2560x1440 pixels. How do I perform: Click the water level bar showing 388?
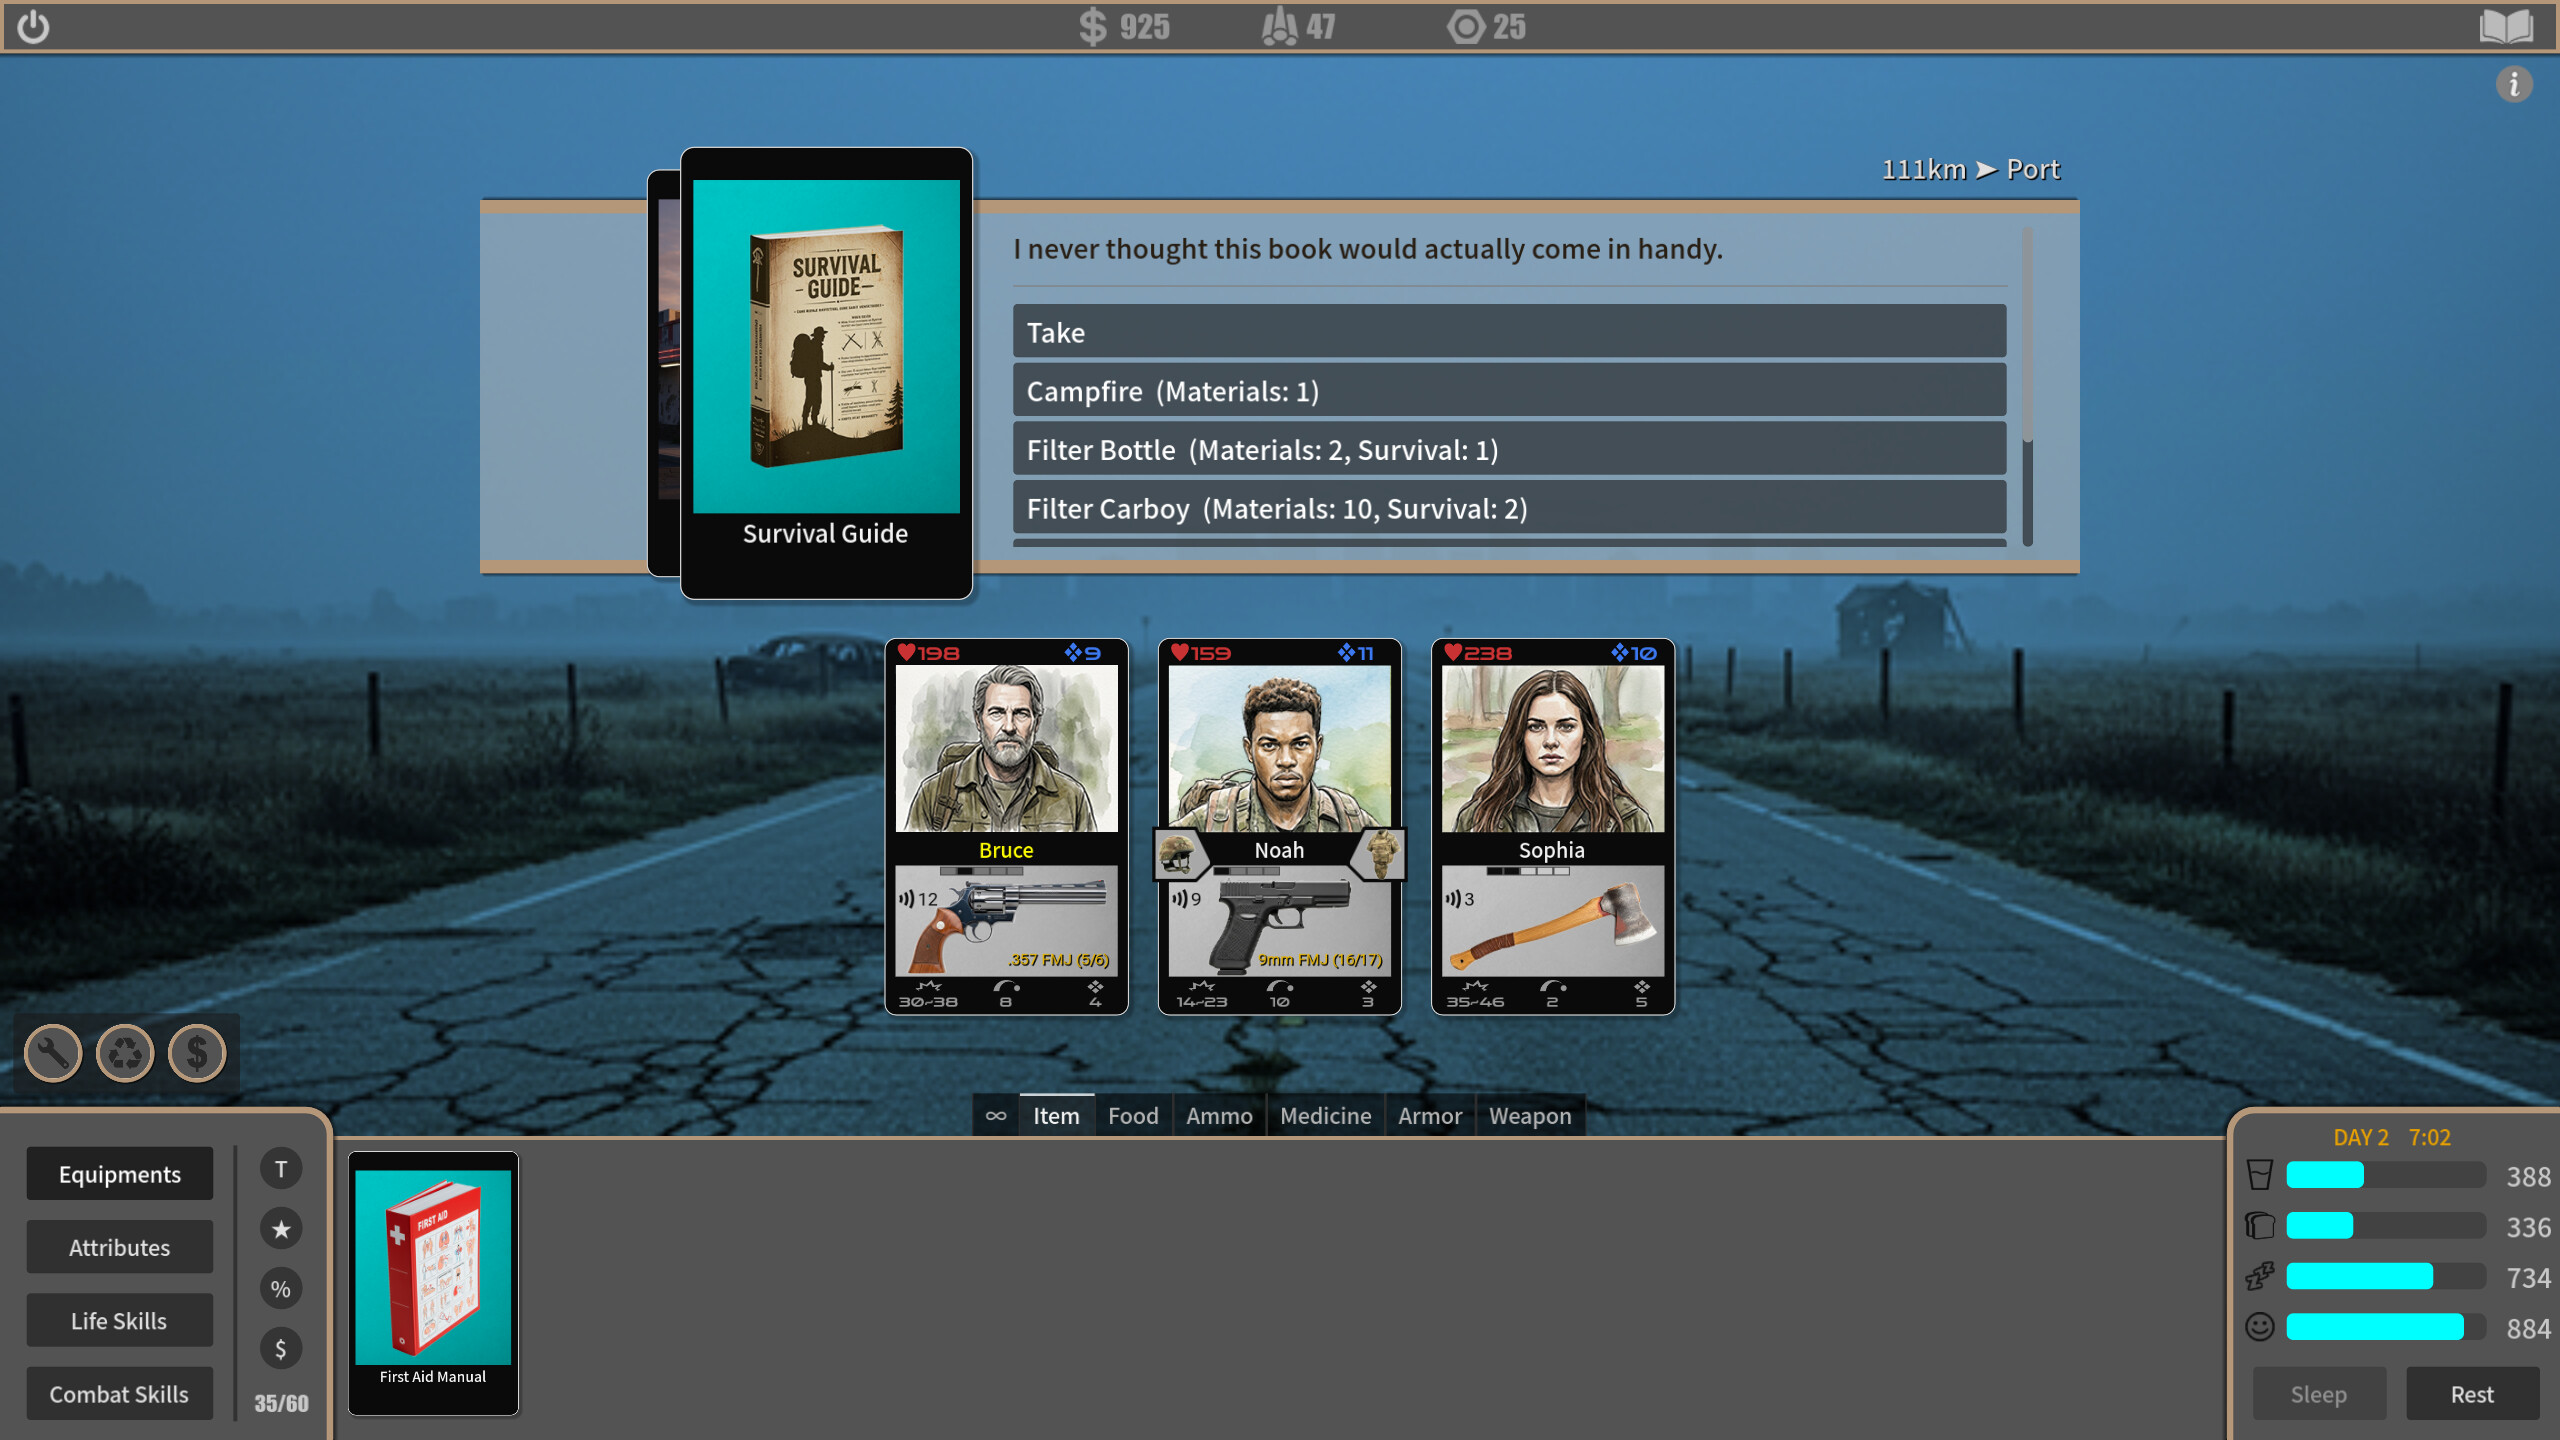(x=2385, y=1175)
